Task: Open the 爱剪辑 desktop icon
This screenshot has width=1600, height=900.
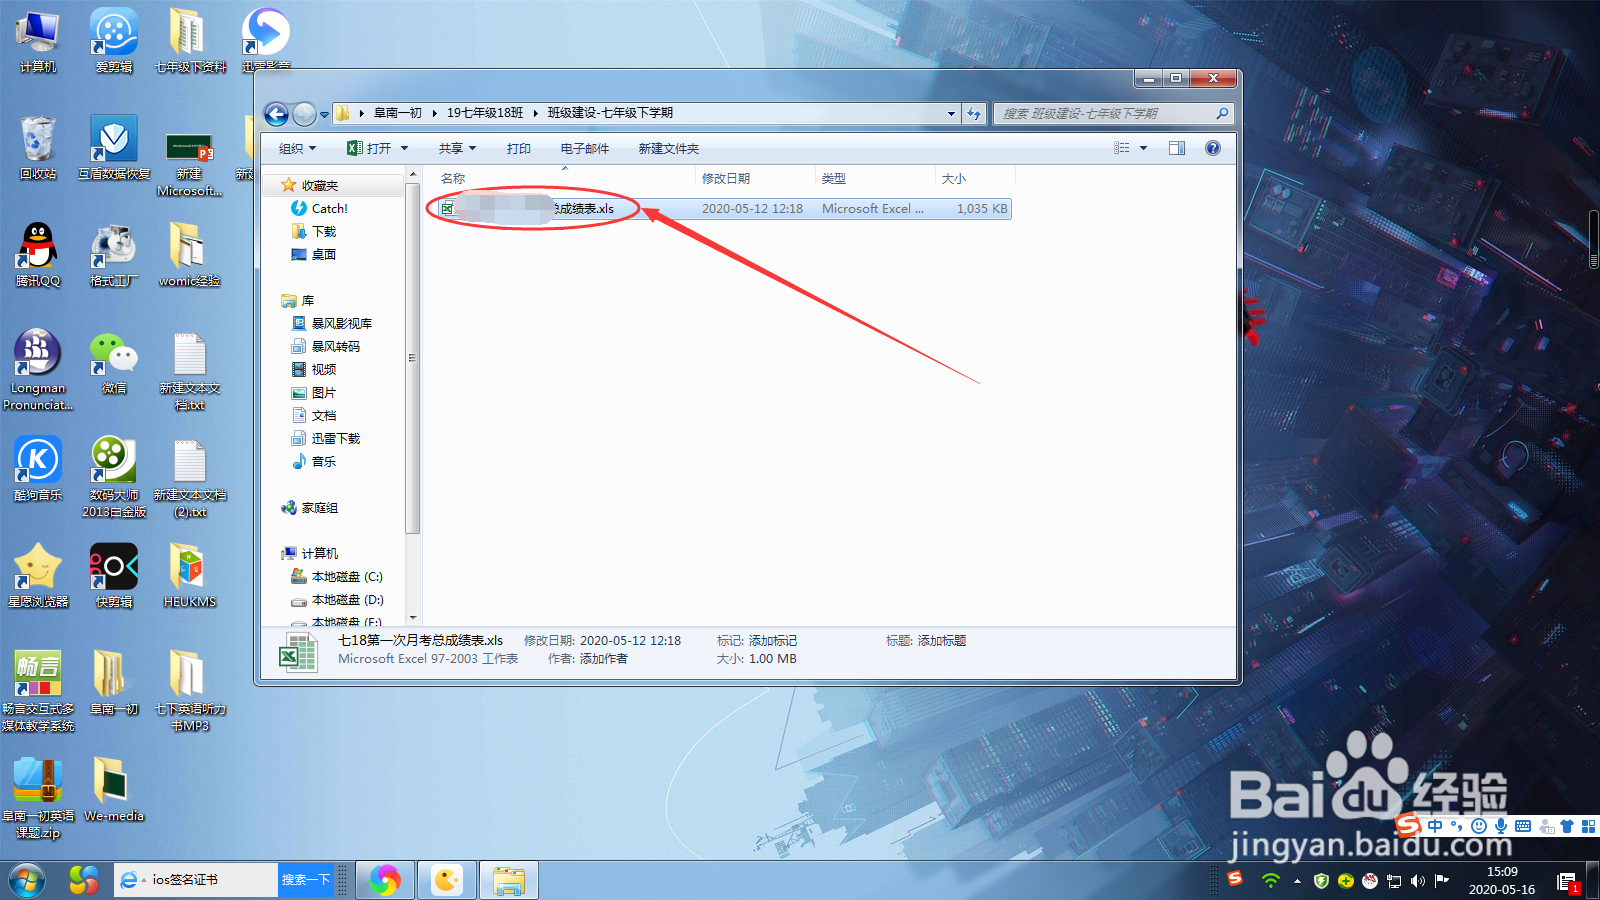Action: tap(114, 41)
